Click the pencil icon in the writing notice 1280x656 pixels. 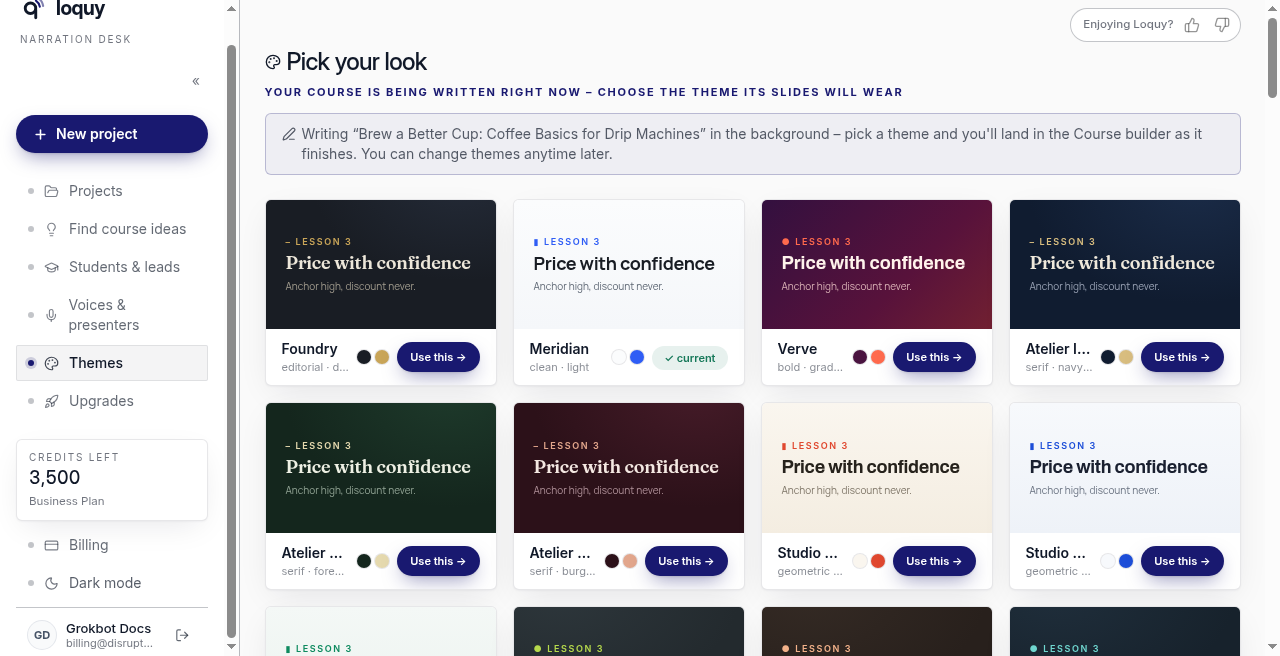point(289,134)
